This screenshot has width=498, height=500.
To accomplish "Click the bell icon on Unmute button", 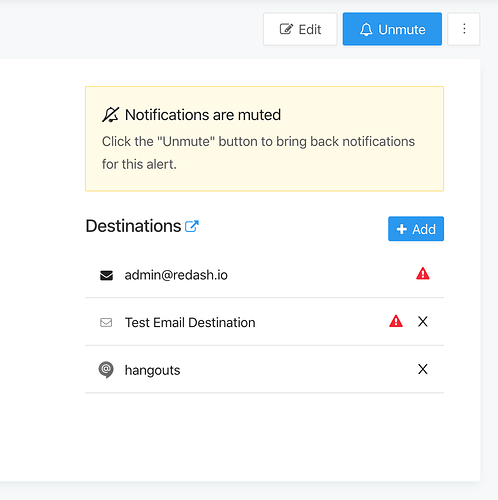I will (x=366, y=29).
